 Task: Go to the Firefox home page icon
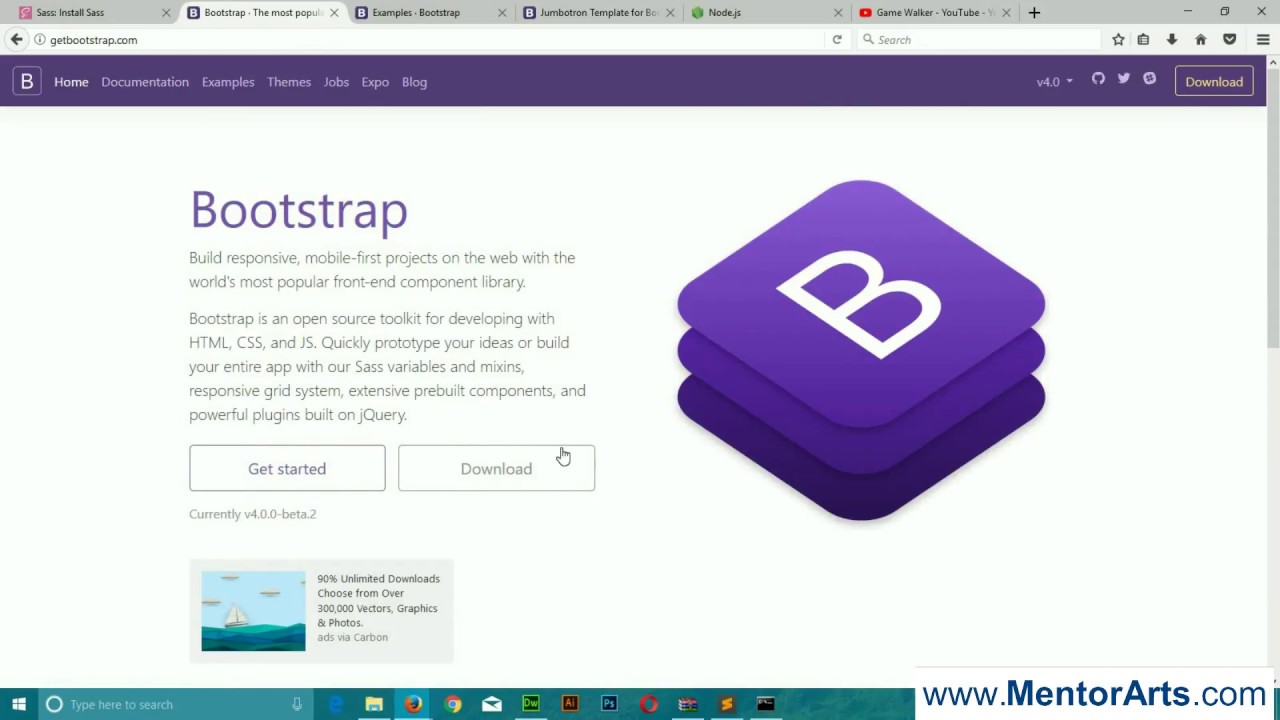(x=1201, y=39)
